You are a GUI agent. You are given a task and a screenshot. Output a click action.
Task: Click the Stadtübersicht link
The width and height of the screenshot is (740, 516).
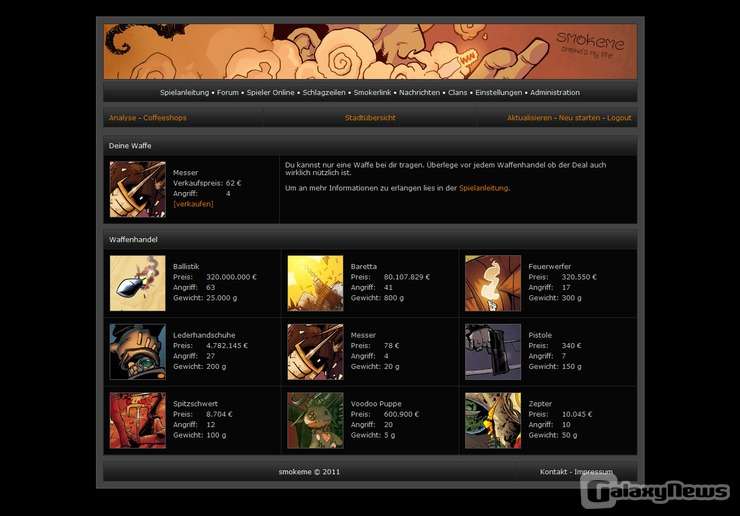tap(370, 118)
